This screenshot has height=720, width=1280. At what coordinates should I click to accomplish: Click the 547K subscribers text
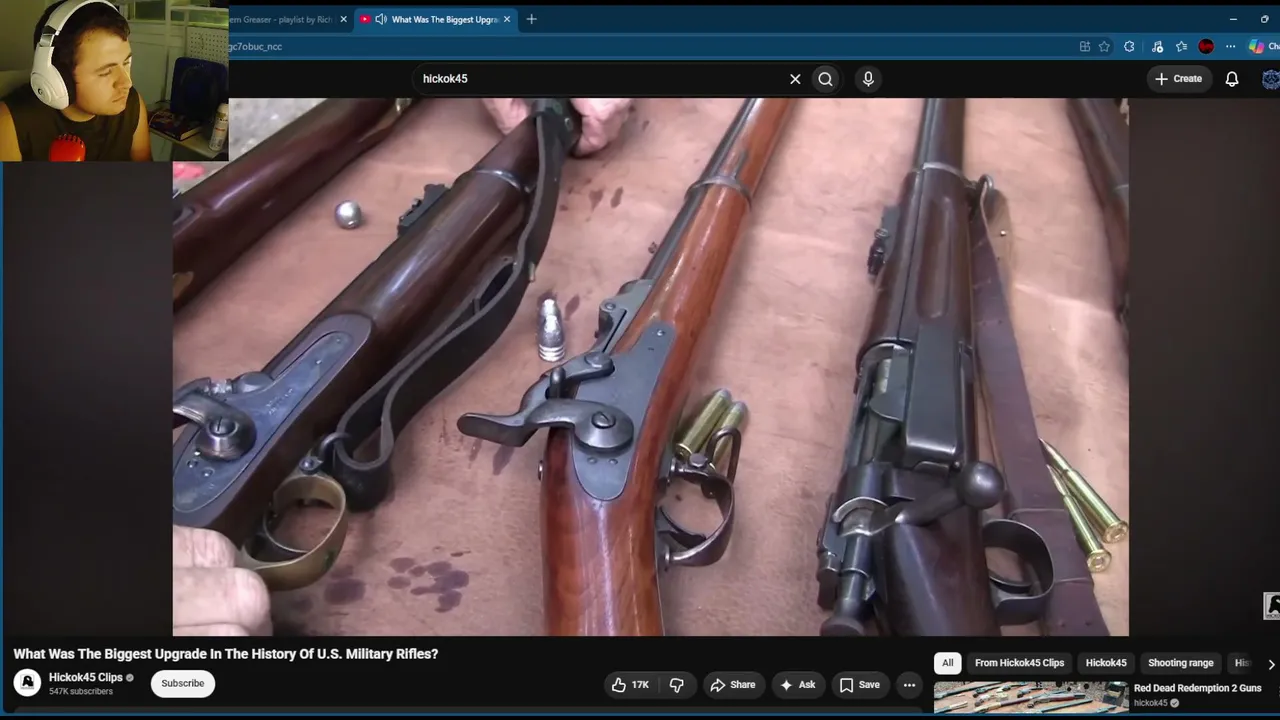coord(81,691)
